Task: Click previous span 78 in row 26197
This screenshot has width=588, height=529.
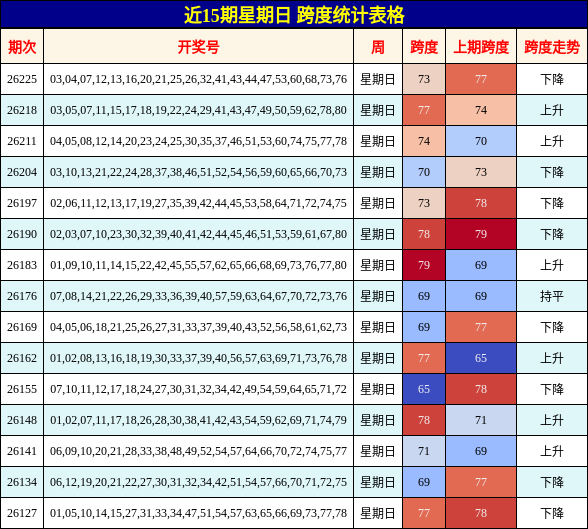Action: [481, 203]
